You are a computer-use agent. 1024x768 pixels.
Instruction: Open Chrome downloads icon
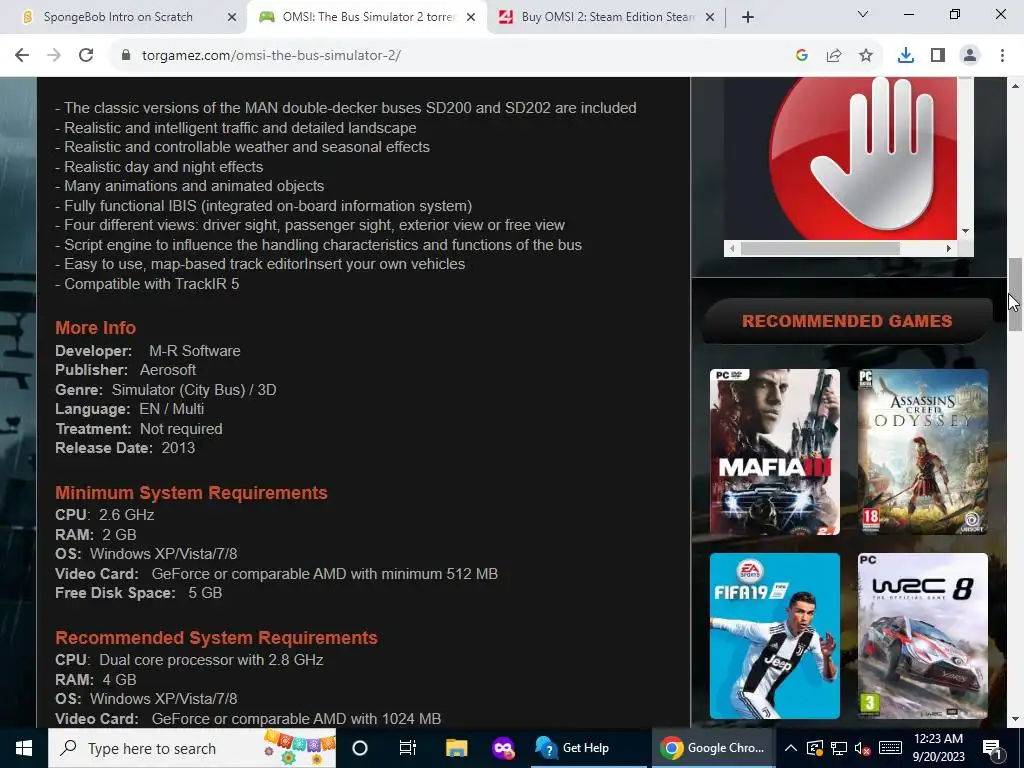(x=906, y=56)
